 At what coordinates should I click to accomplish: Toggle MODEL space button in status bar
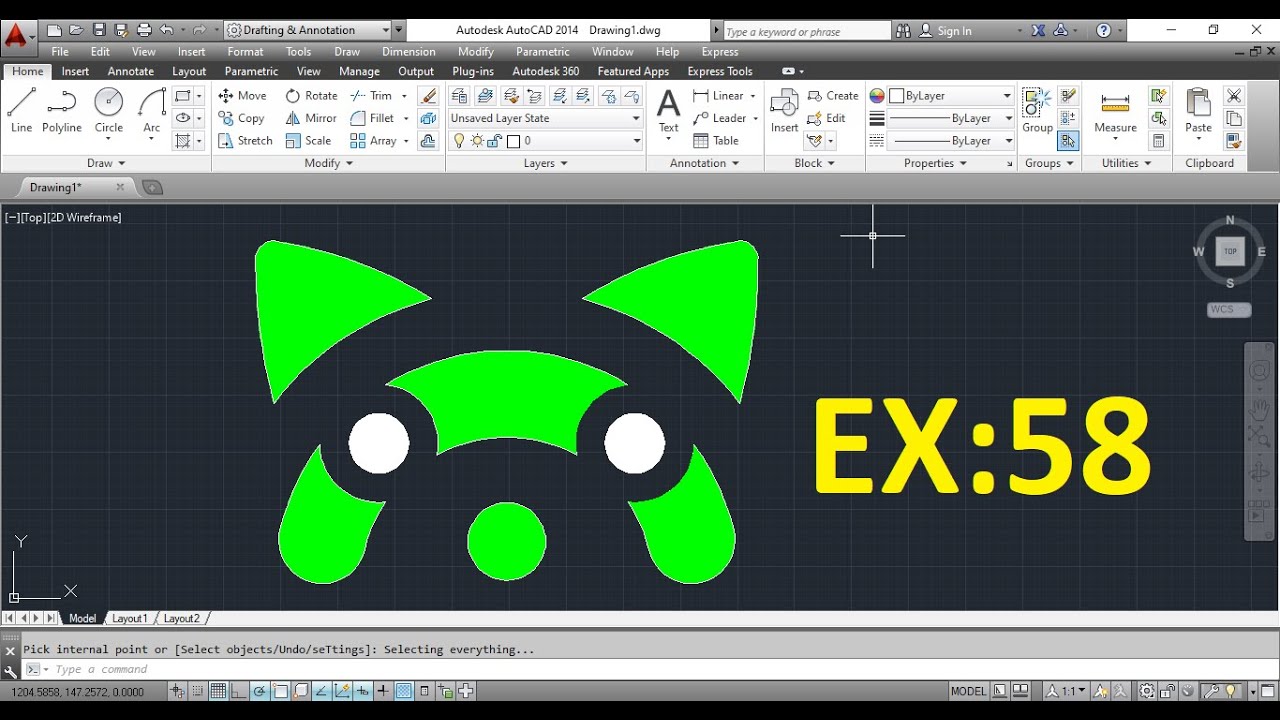968,691
